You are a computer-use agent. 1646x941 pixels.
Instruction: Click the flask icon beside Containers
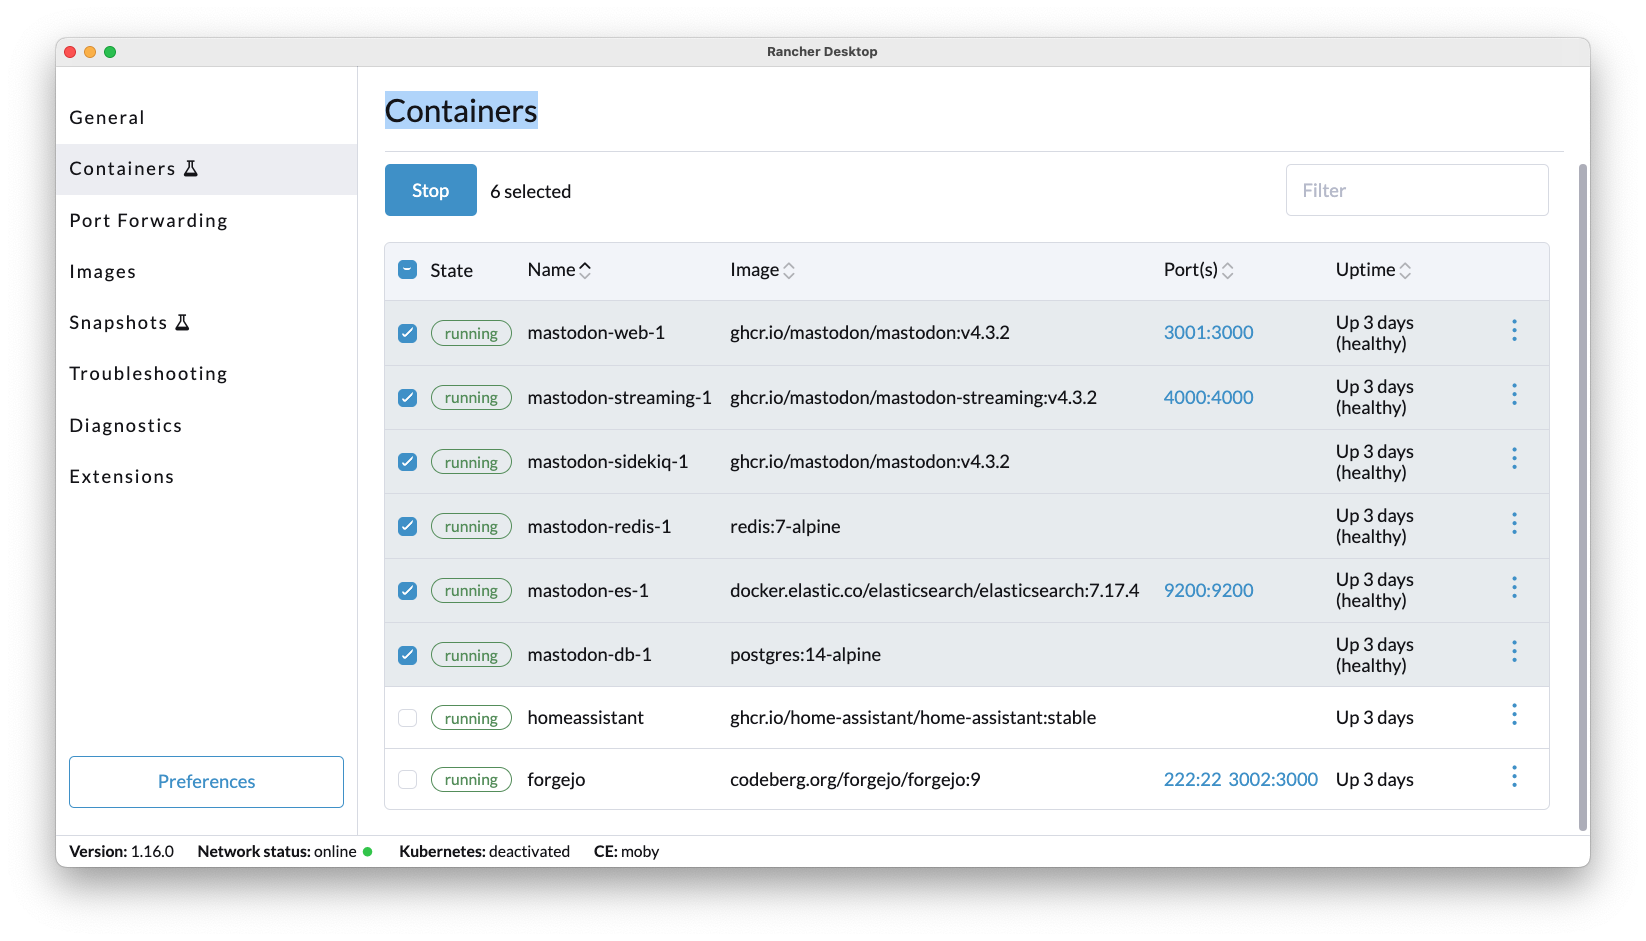(x=191, y=168)
